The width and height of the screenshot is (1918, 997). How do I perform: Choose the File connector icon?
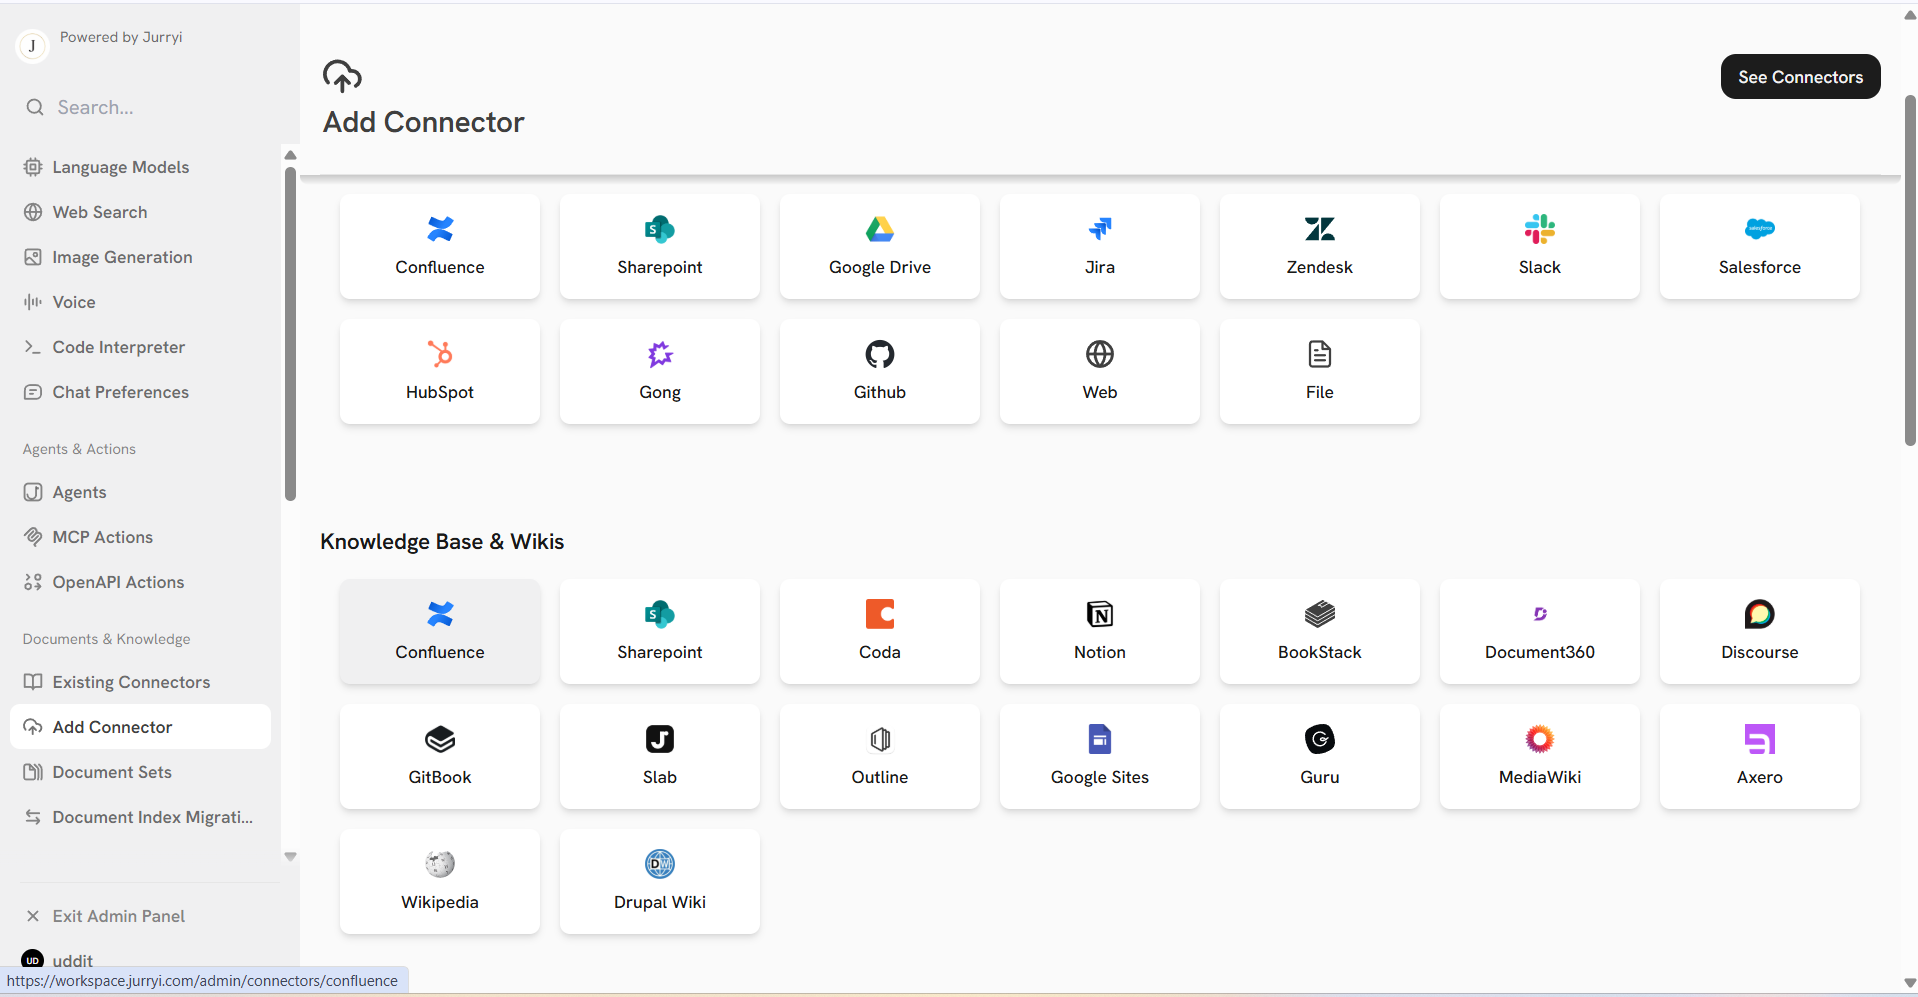(1320, 354)
